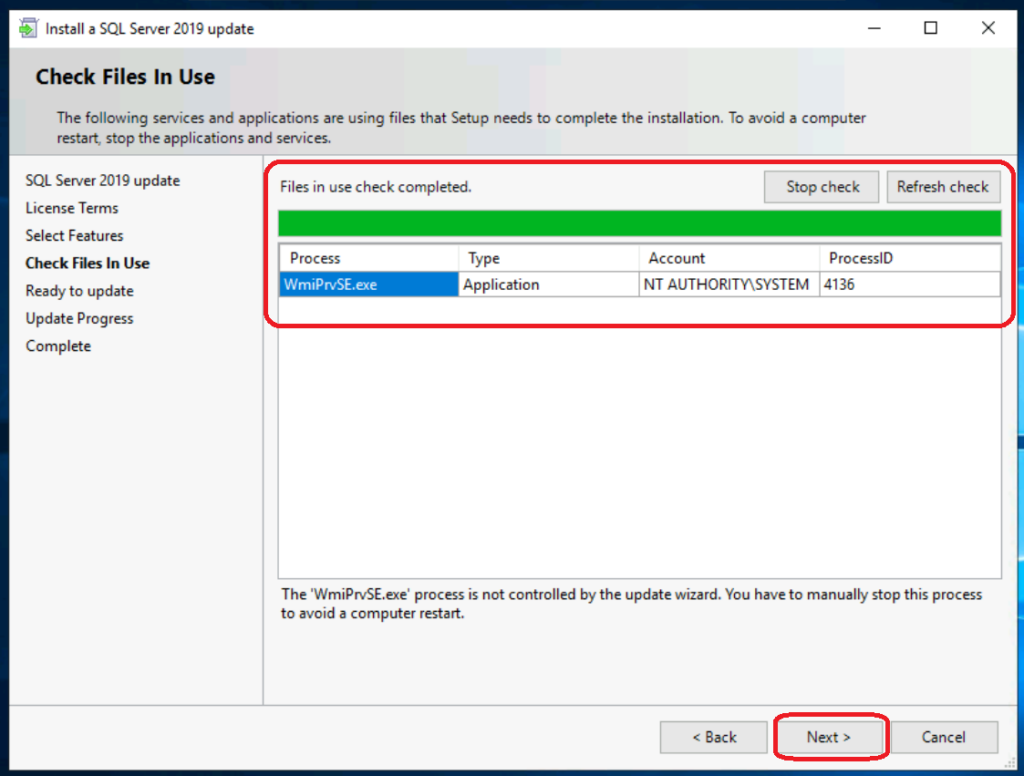Select the Update Progress step
The width and height of the screenshot is (1024, 776).
pyautogui.click(x=80, y=318)
